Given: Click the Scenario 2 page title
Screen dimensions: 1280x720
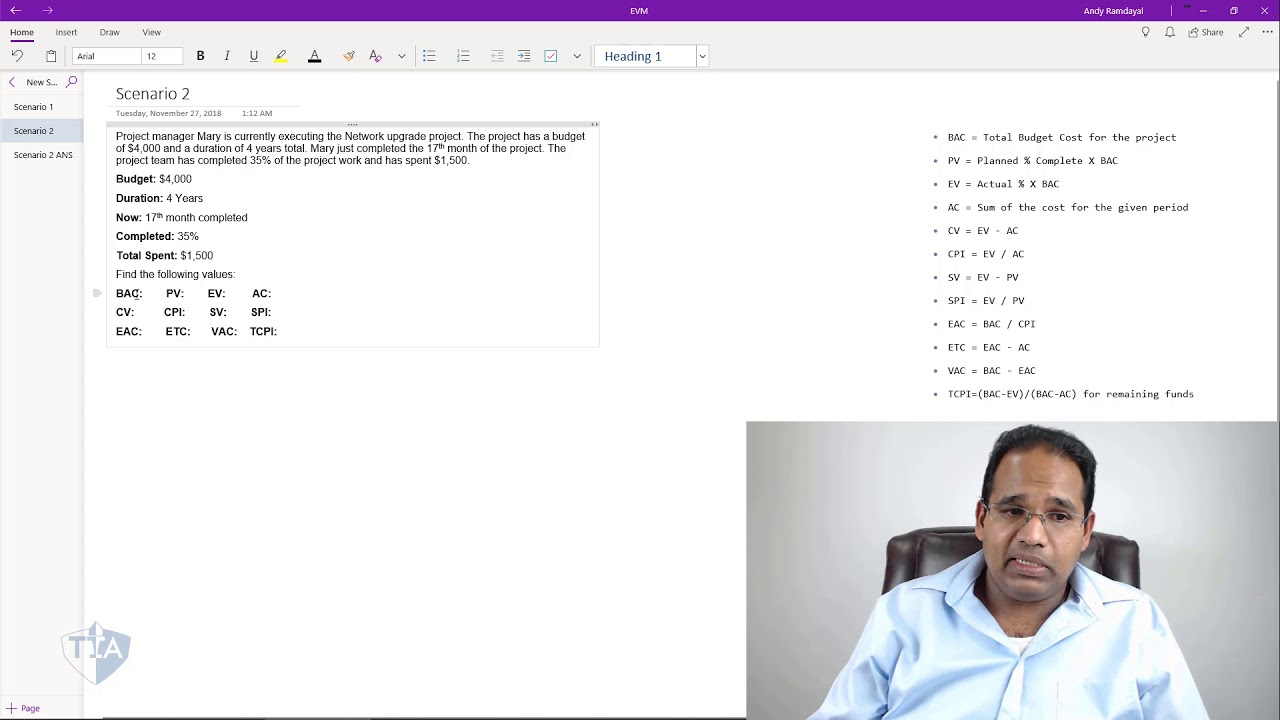Looking at the screenshot, I should click(153, 93).
